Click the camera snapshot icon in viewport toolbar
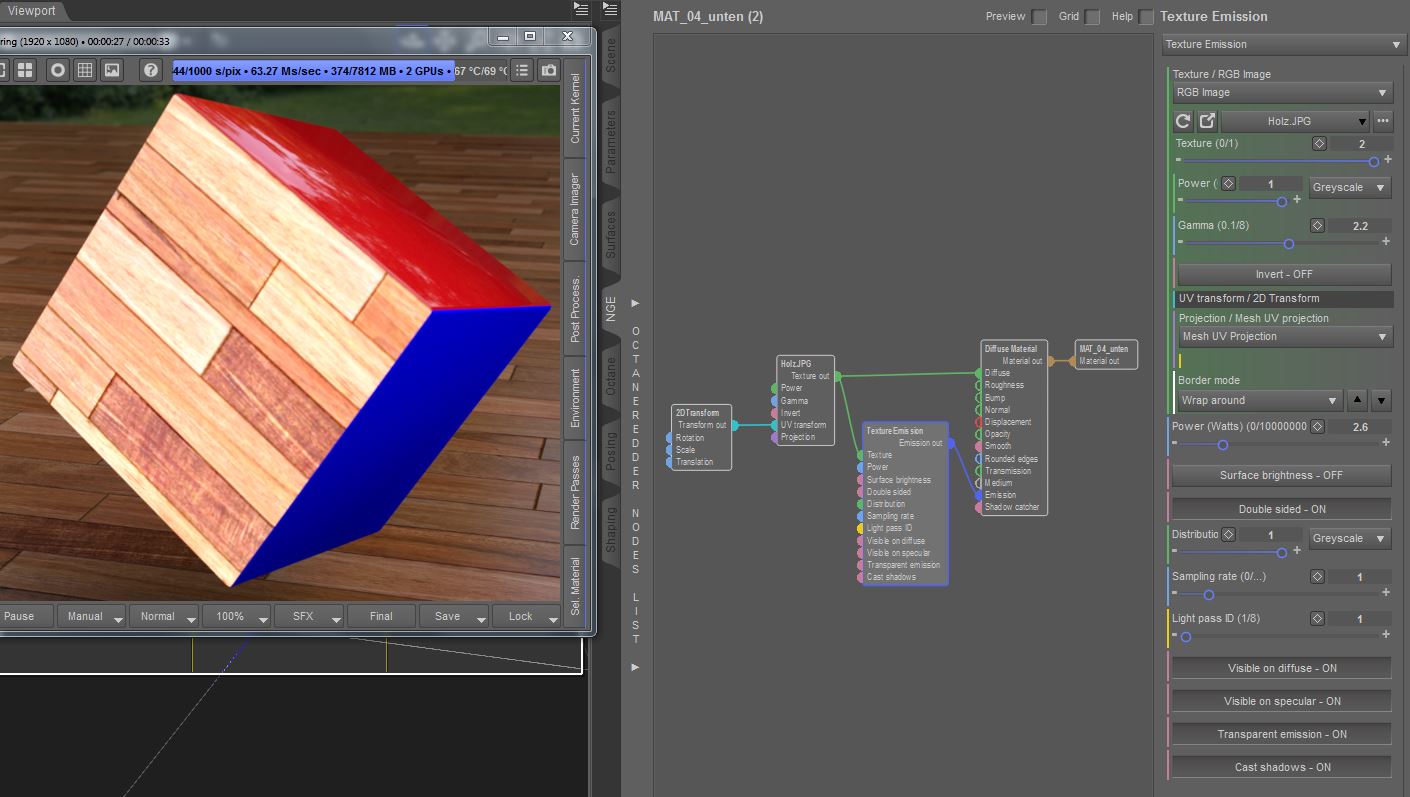The height and width of the screenshot is (797, 1410). pyautogui.click(x=549, y=70)
